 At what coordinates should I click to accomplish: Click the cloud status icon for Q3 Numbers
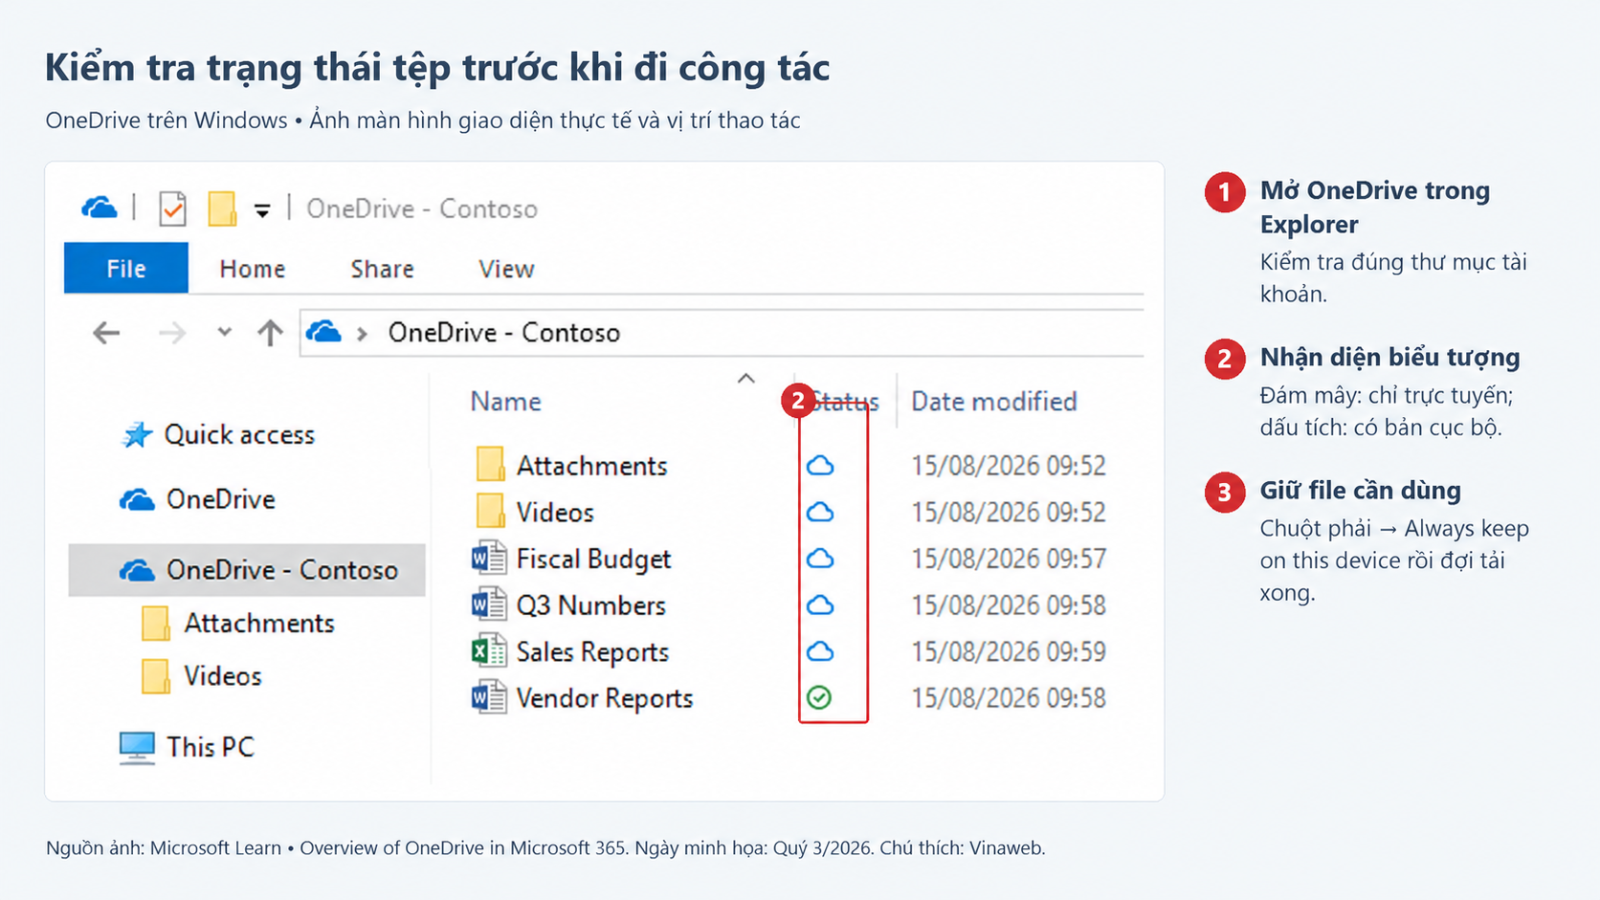point(820,606)
